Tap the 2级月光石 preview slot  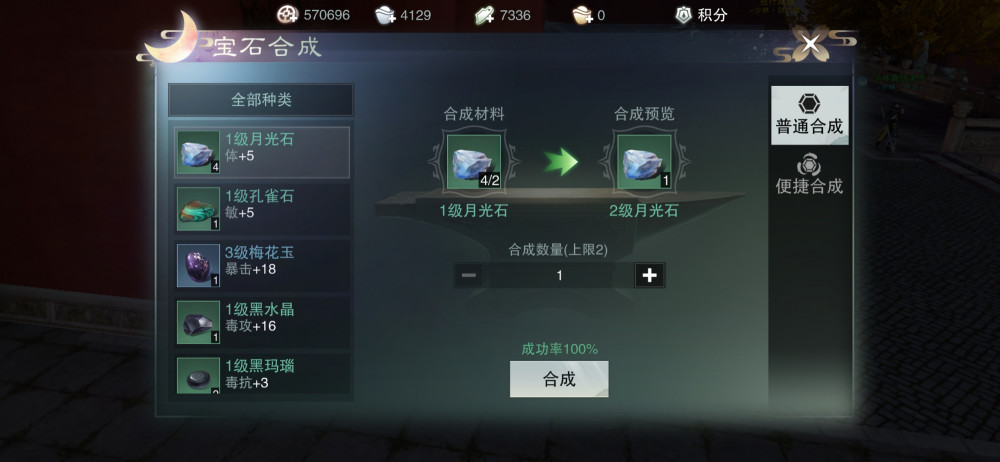(644, 162)
